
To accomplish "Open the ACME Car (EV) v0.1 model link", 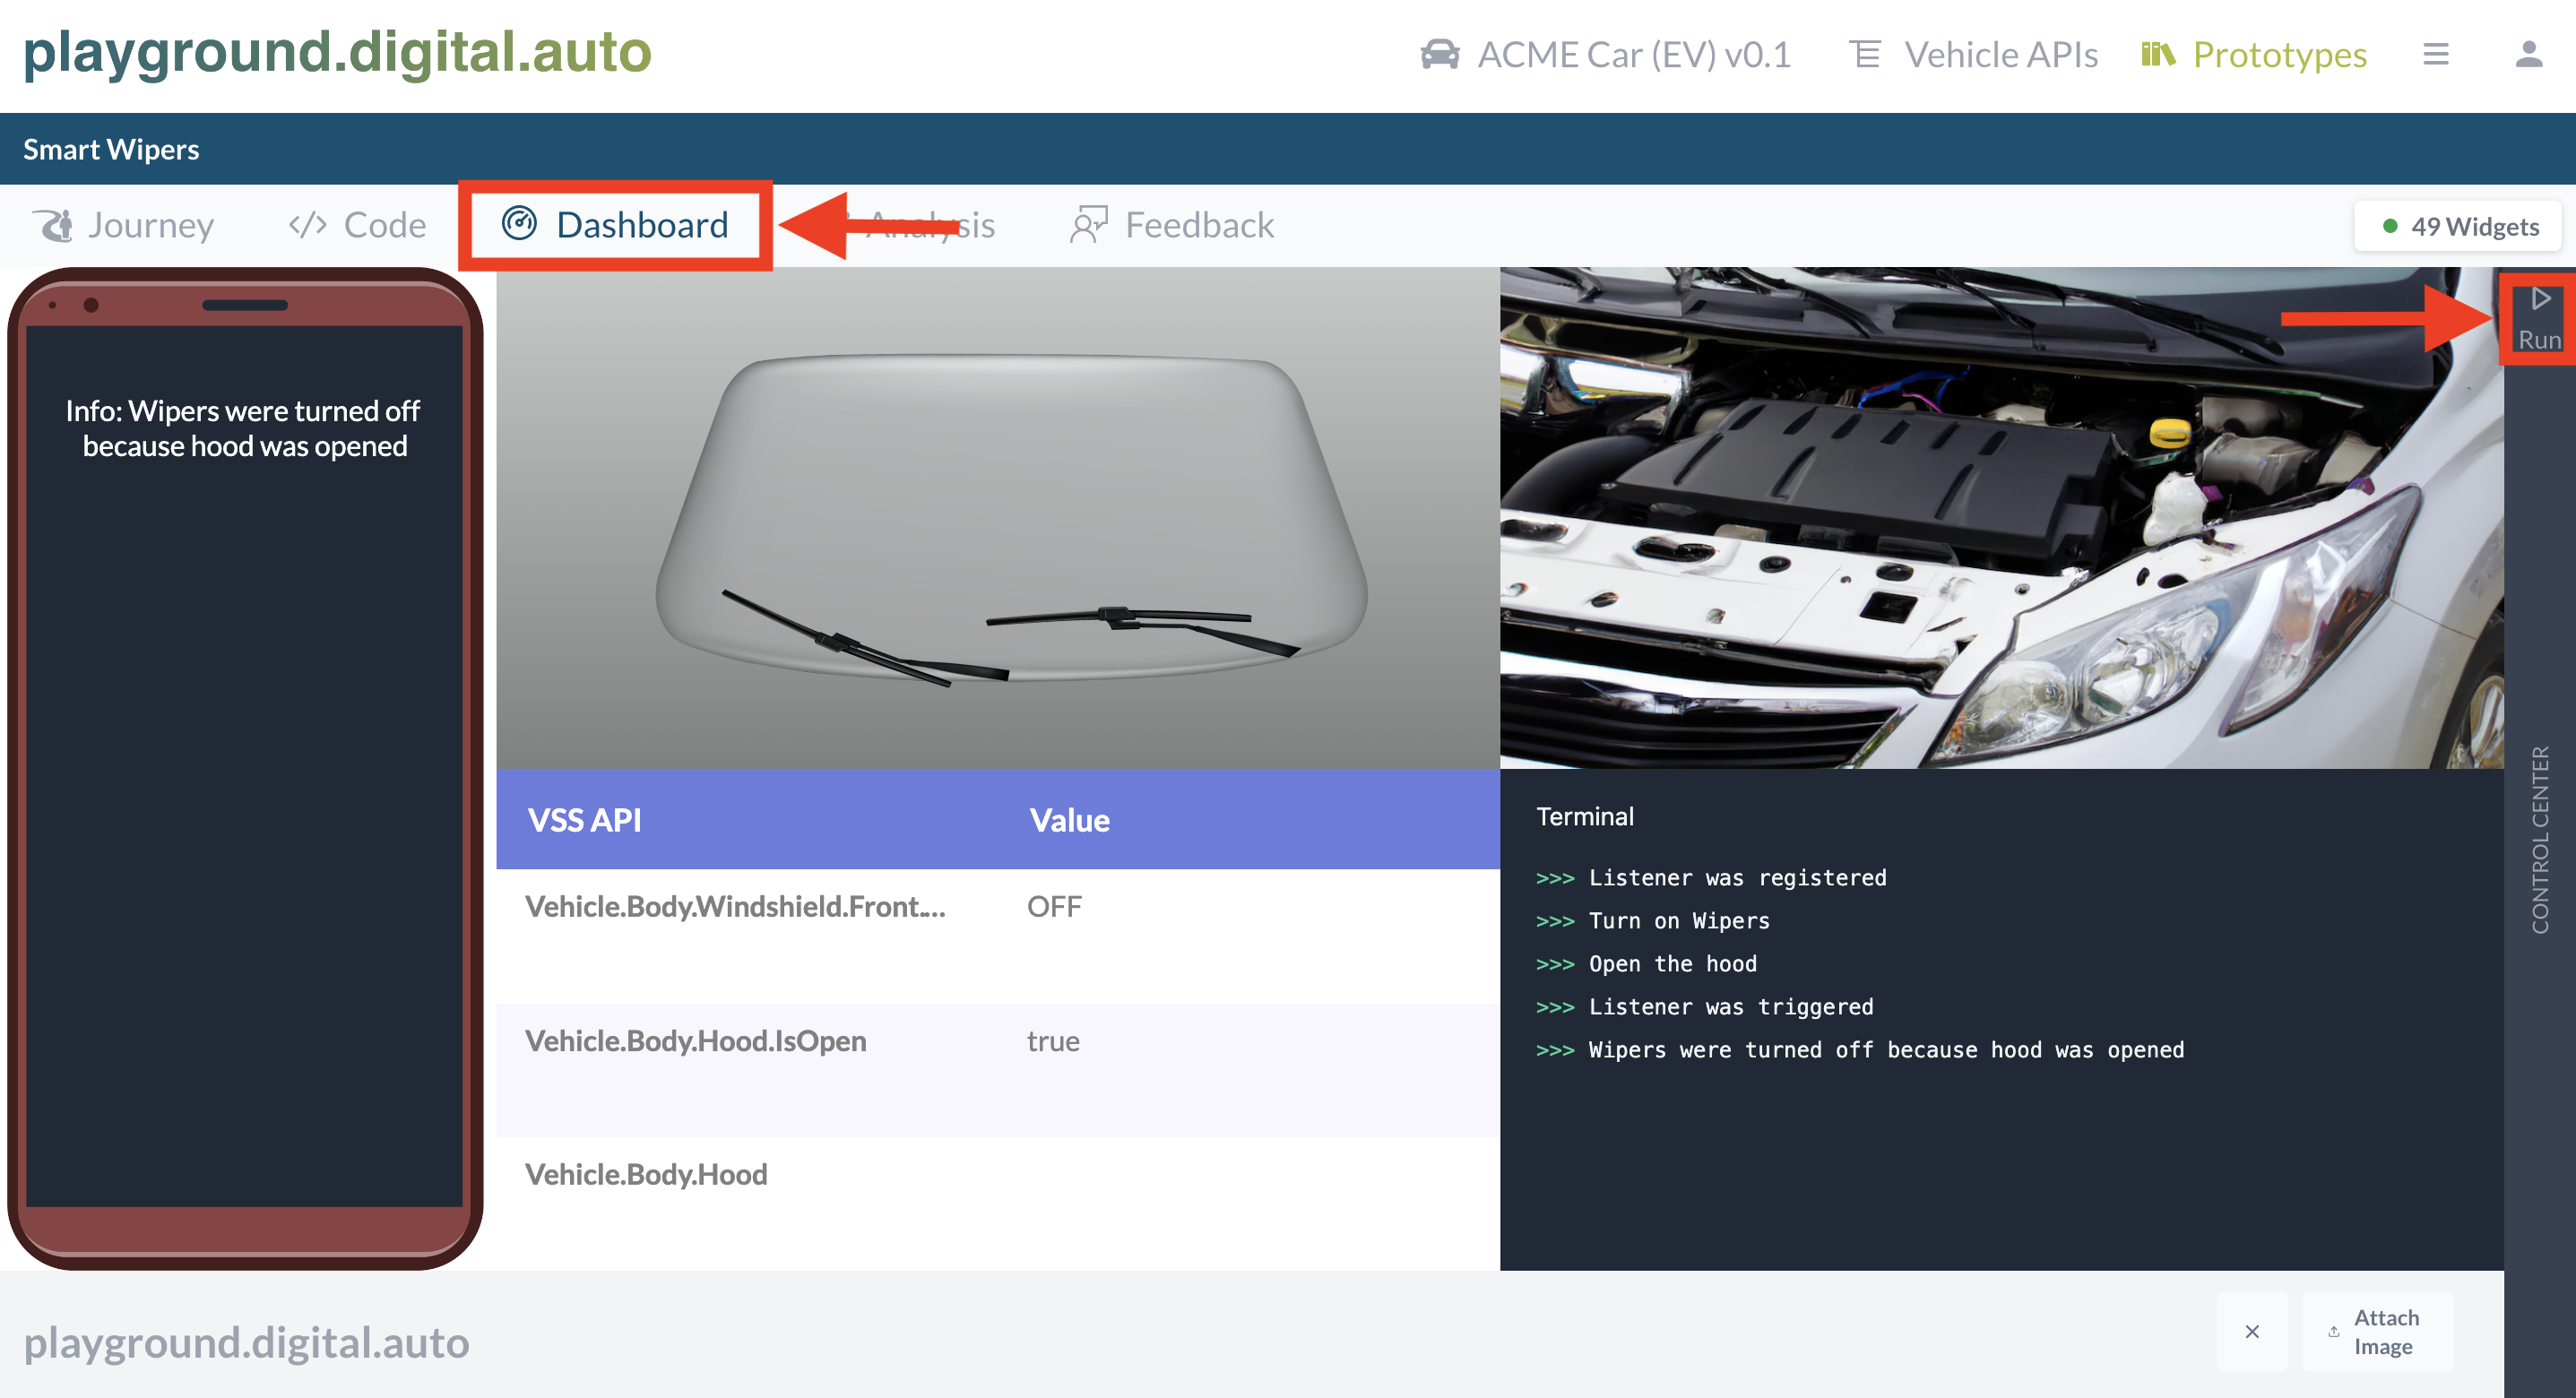I will (x=1634, y=54).
